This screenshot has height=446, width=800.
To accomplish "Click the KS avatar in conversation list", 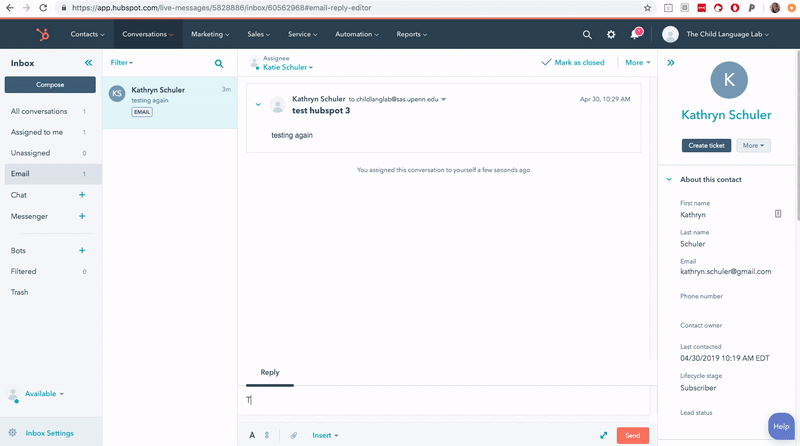I will tap(117, 93).
